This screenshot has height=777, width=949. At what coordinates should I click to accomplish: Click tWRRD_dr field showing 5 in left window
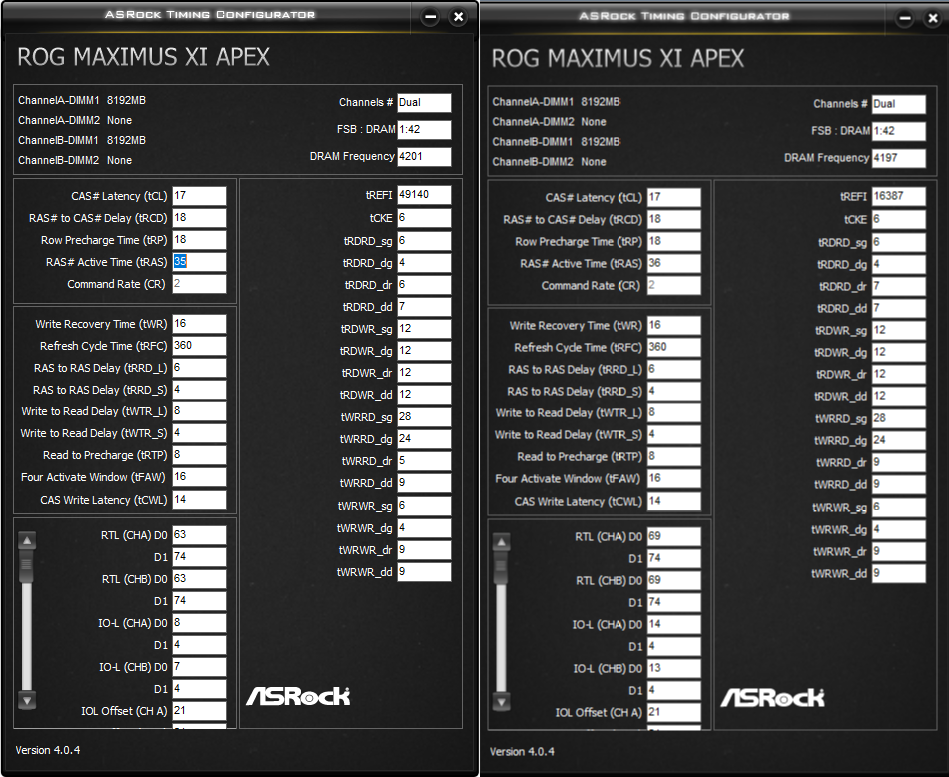click(x=424, y=461)
